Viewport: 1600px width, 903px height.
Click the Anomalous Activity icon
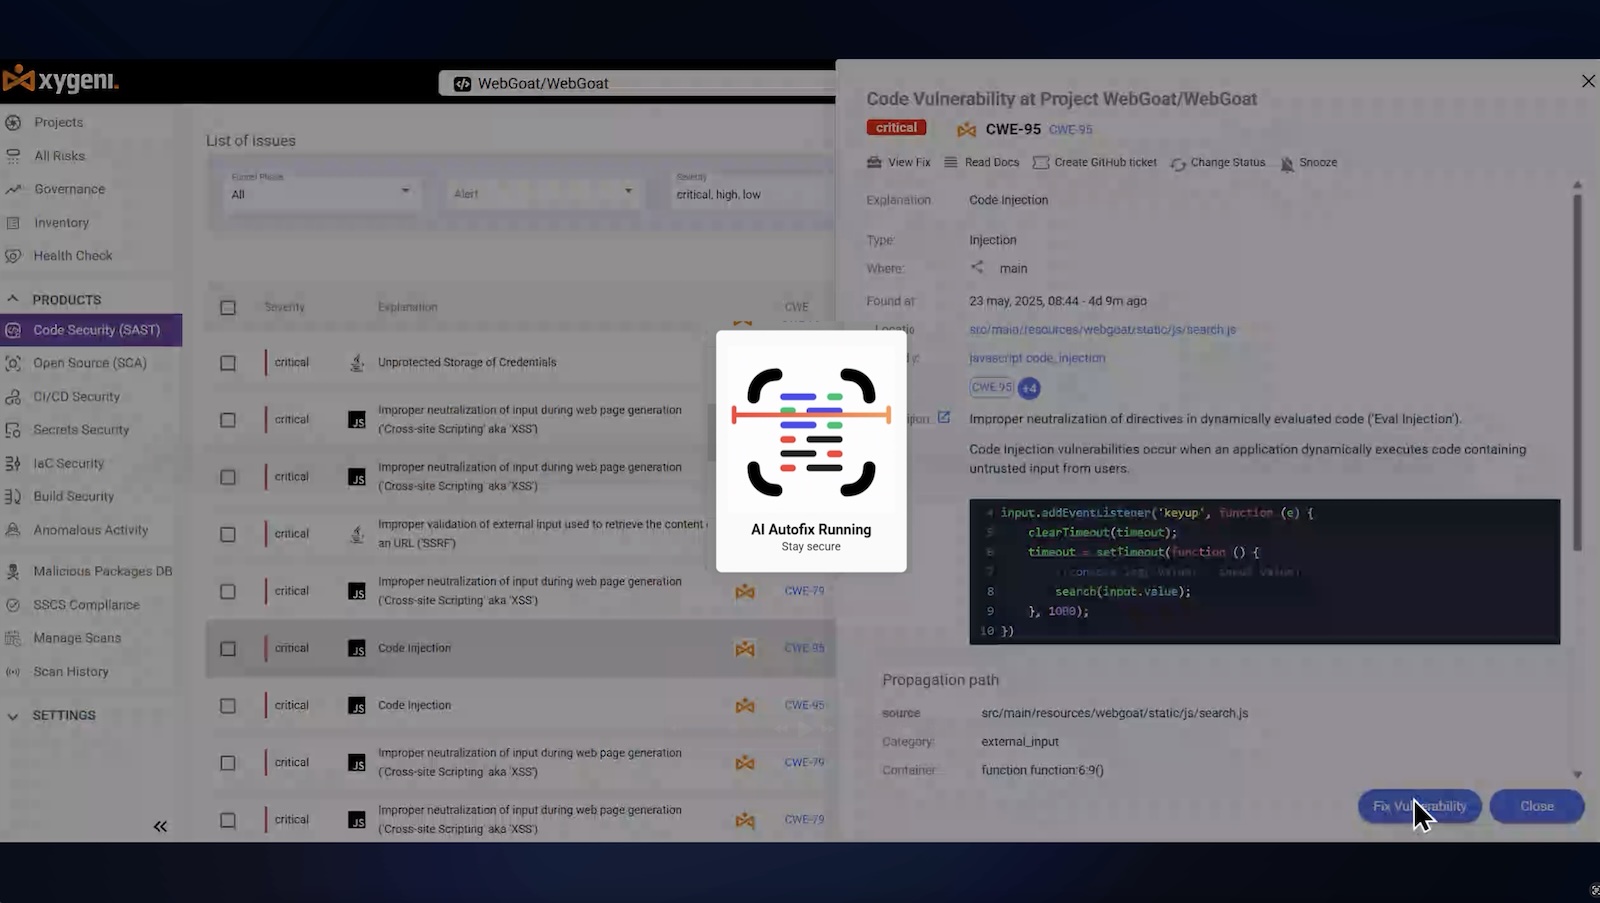(x=13, y=530)
